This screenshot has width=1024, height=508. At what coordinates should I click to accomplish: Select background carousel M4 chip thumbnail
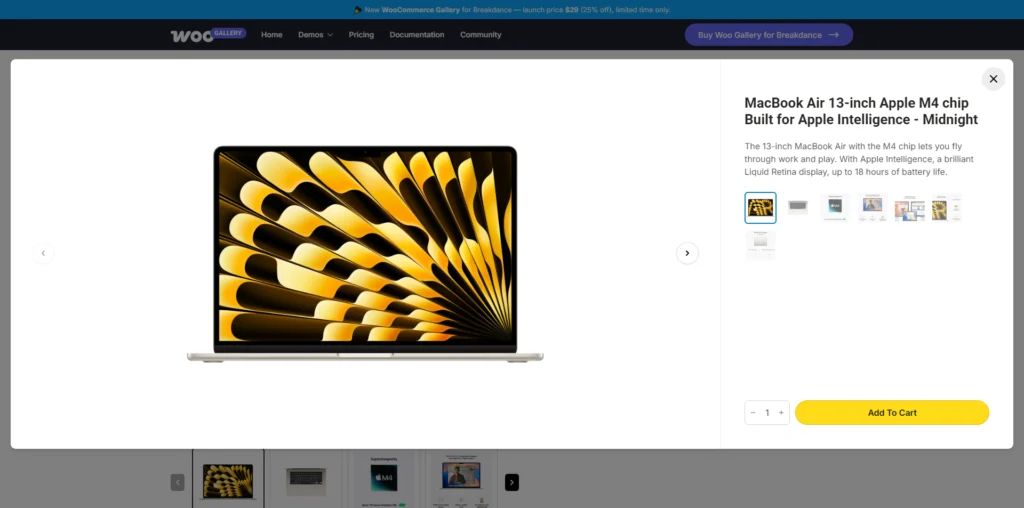(383, 479)
